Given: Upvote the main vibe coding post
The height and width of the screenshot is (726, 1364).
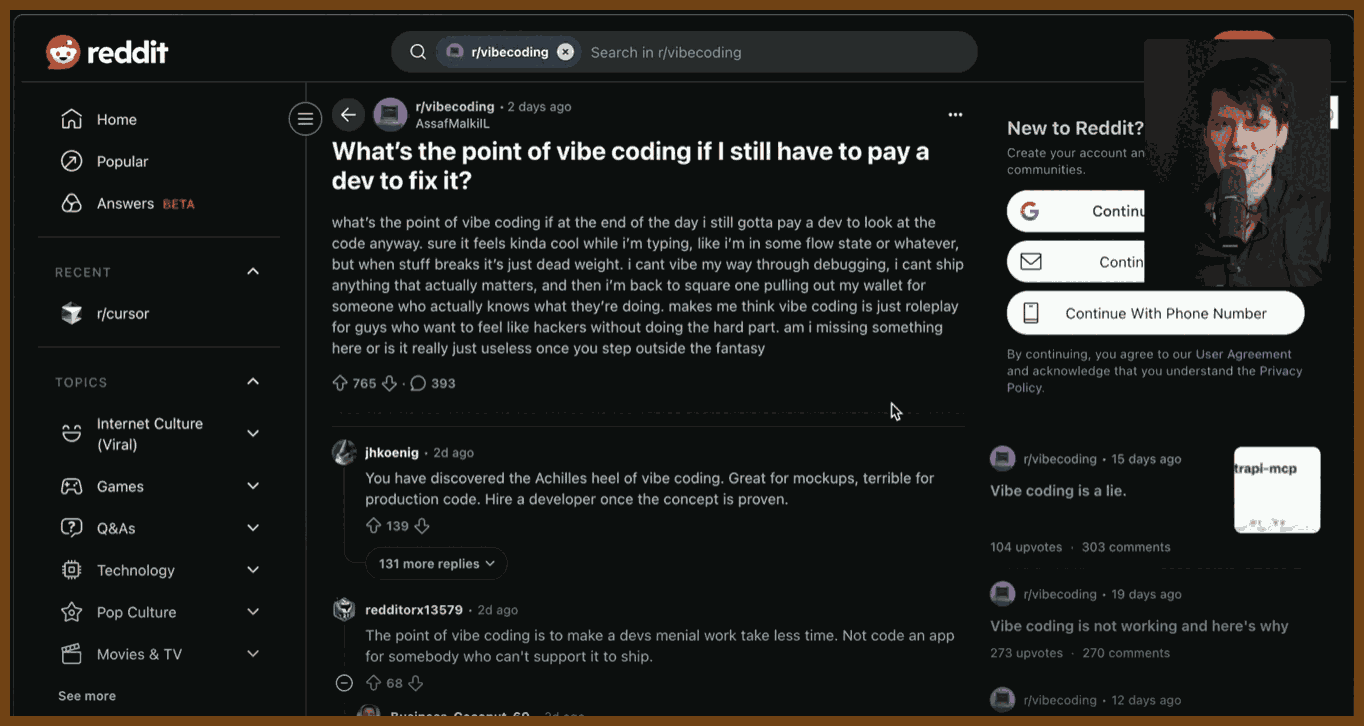Looking at the screenshot, I should pos(340,383).
